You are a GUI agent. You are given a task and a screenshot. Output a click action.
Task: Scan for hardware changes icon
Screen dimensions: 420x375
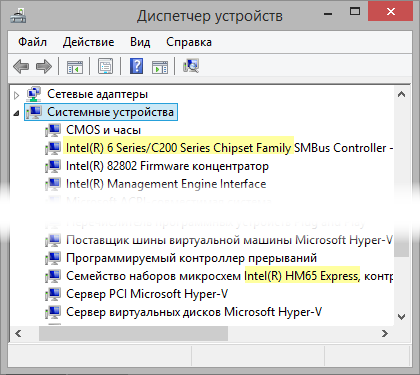coord(191,66)
